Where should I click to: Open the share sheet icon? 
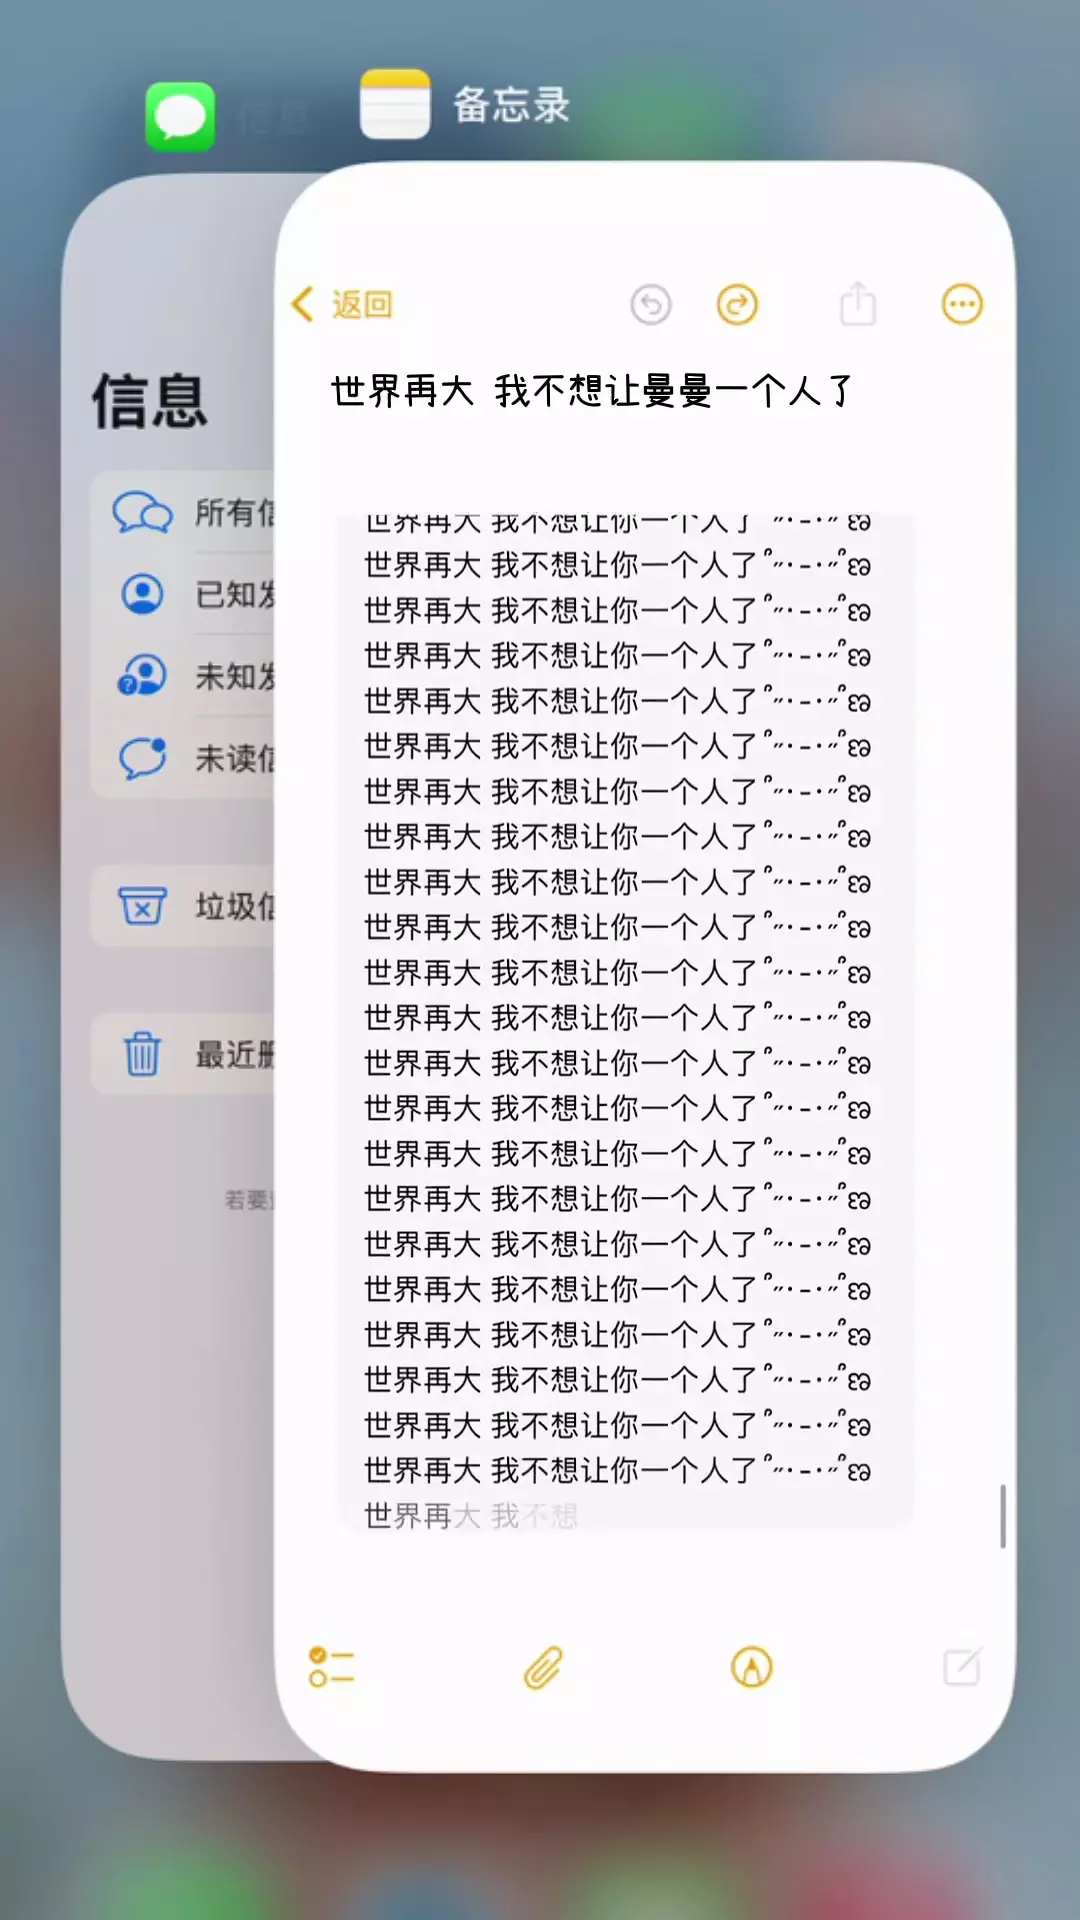coord(857,303)
